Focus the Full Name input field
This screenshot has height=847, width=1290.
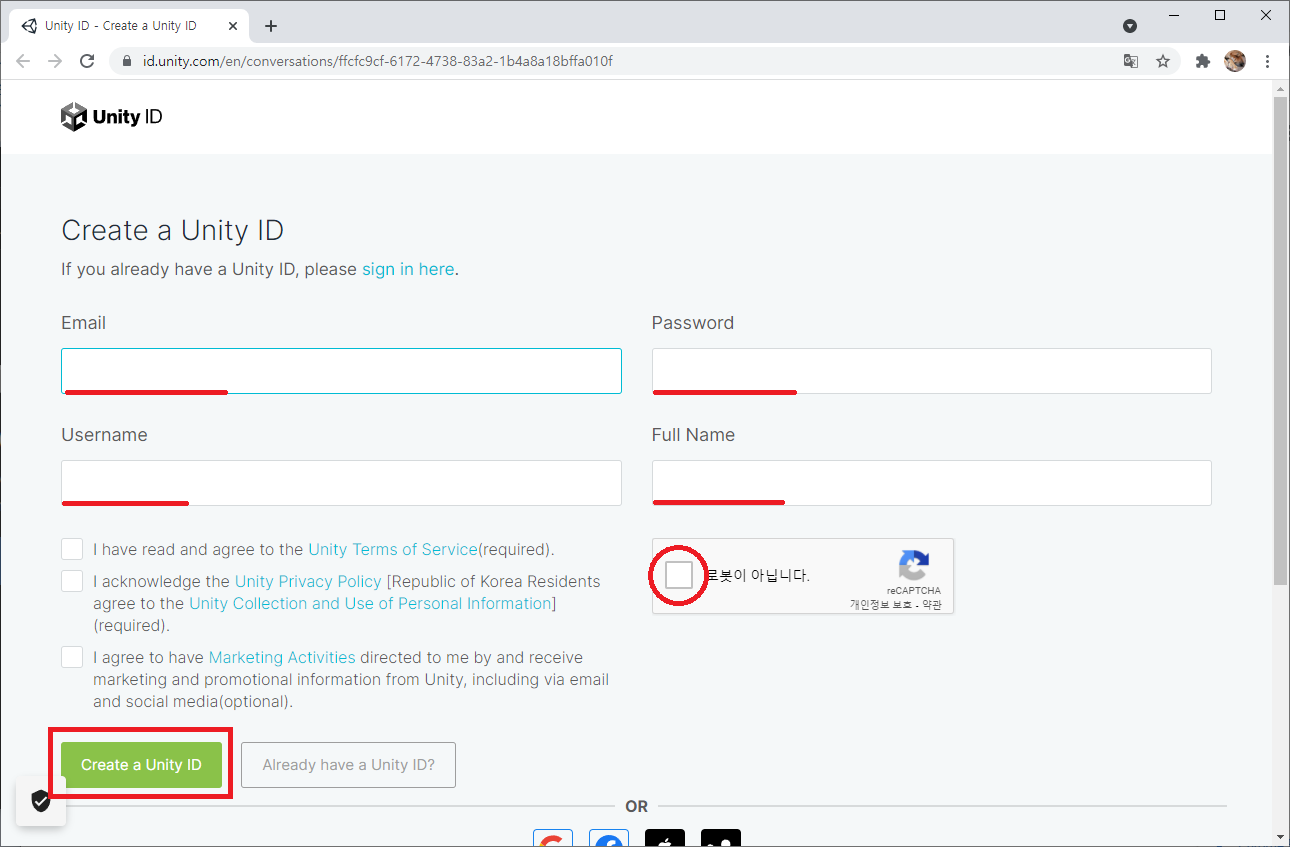coord(932,483)
